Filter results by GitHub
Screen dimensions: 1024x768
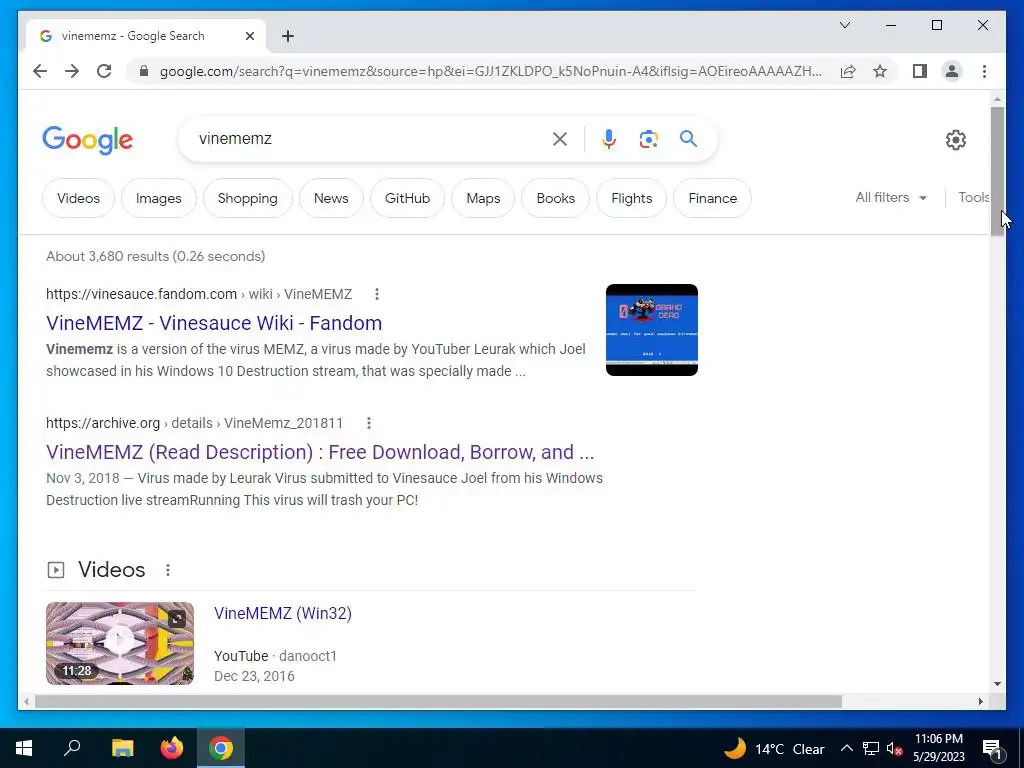(408, 198)
